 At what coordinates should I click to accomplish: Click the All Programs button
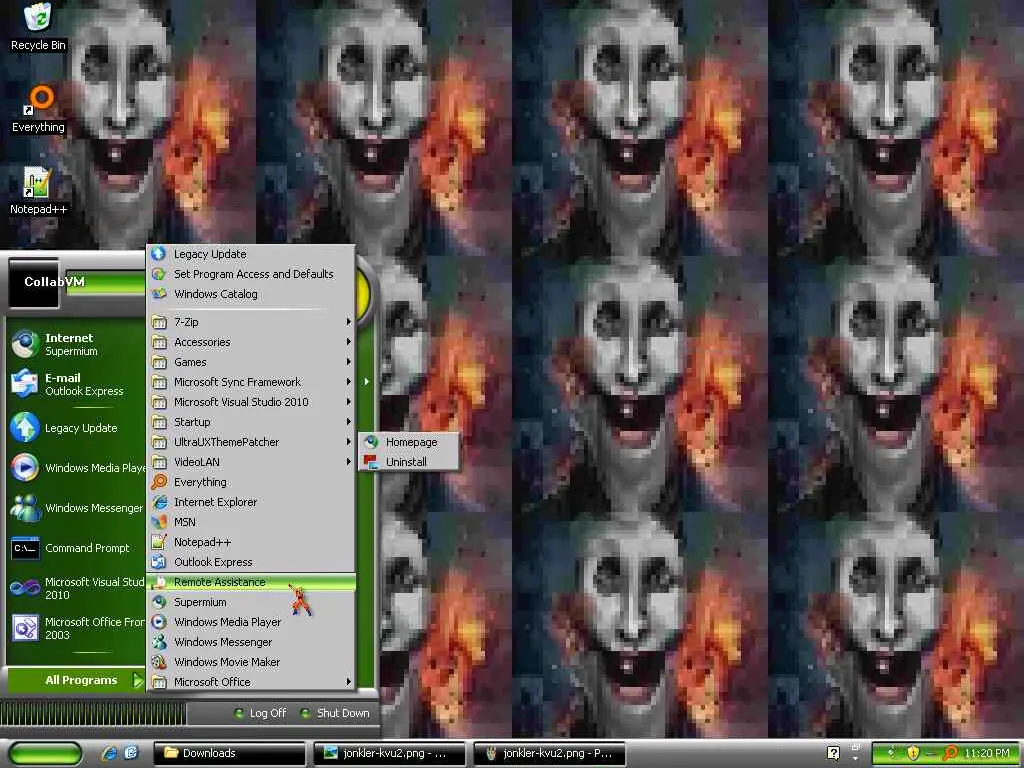pos(76,680)
